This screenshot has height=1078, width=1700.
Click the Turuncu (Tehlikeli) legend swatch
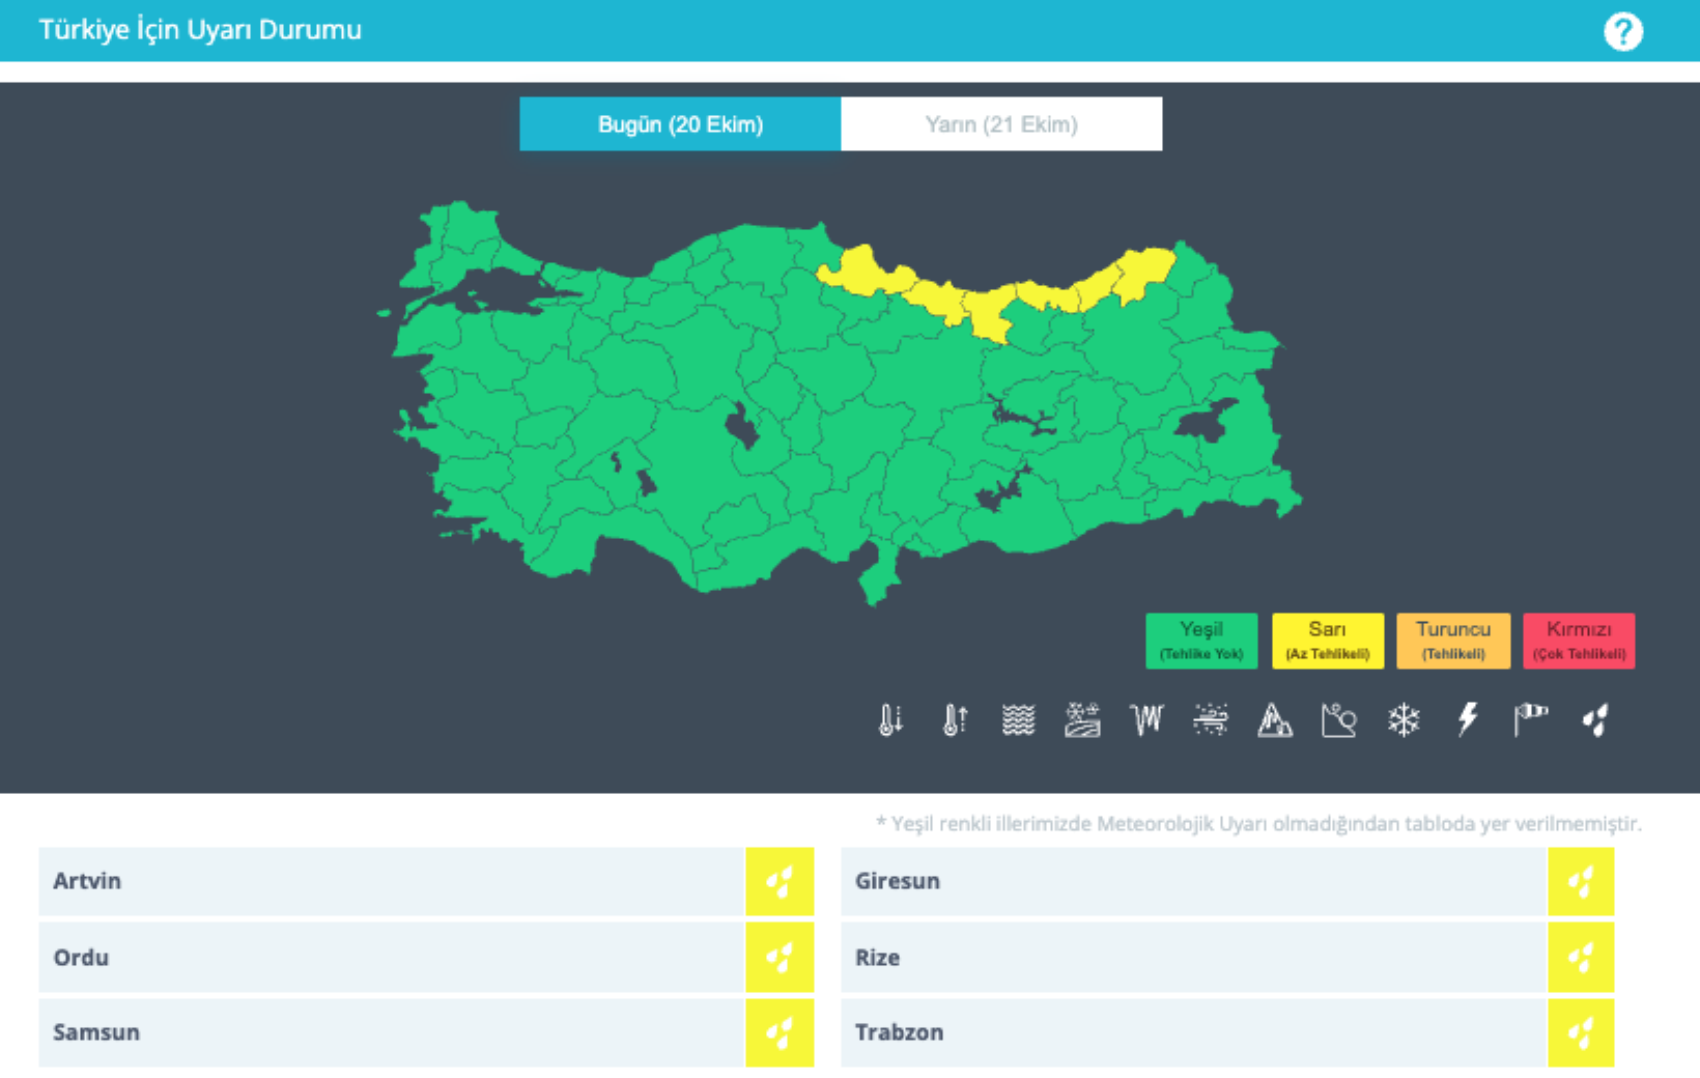point(1453,640)
